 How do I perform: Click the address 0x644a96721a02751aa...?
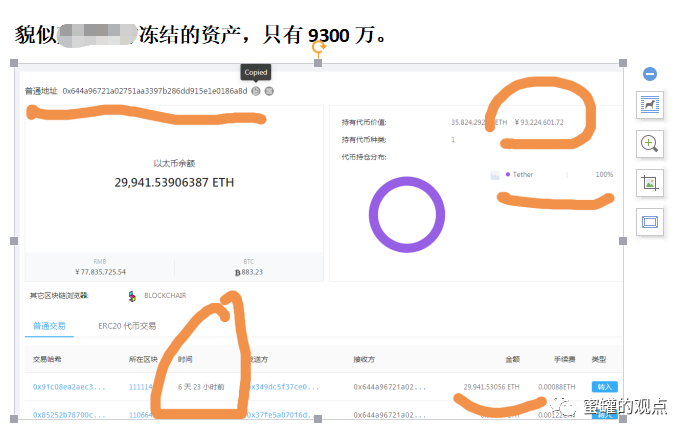click(154, 91)
